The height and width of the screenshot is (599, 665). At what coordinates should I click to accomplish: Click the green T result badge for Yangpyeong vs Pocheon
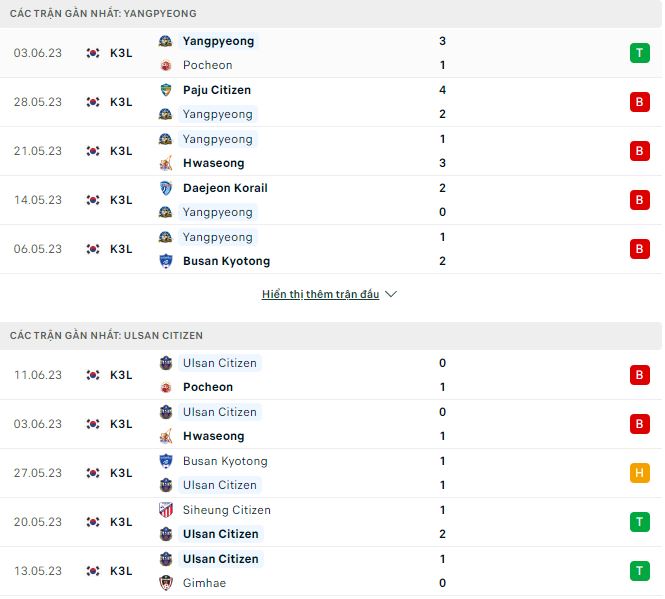pos(640,53)
